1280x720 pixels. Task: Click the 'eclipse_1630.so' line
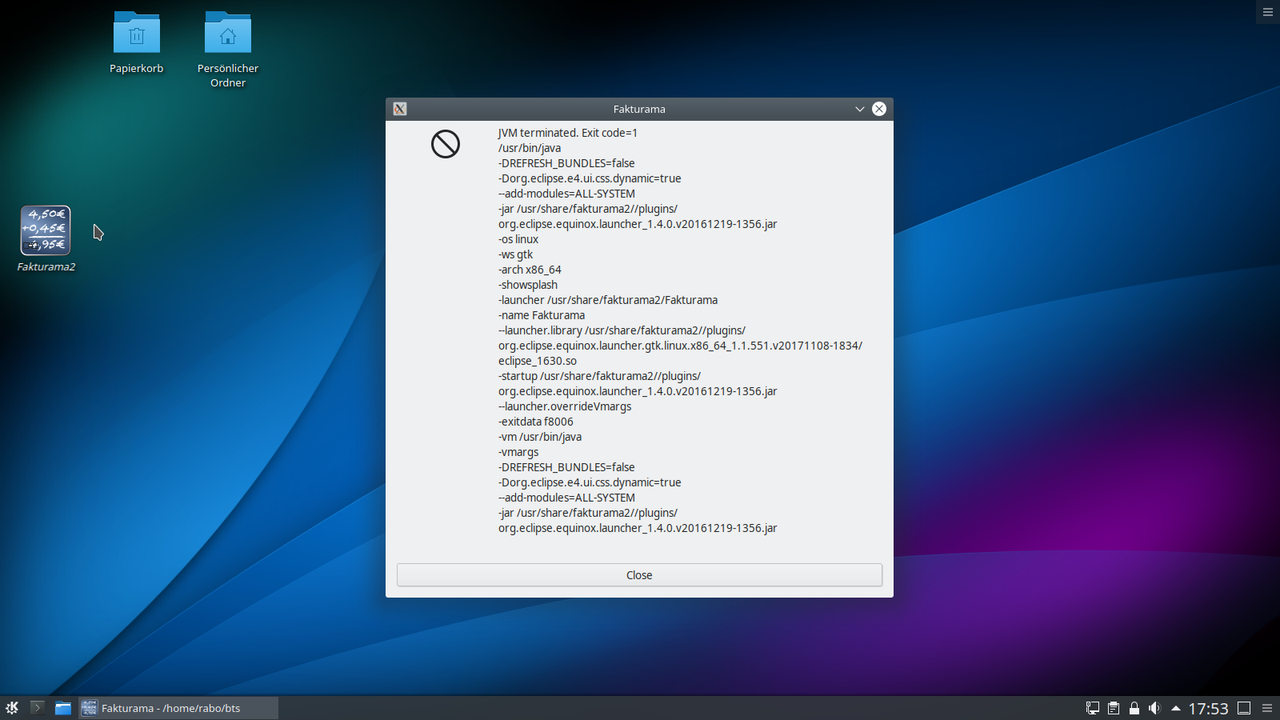pyautogui.click(x=537, y=361)
